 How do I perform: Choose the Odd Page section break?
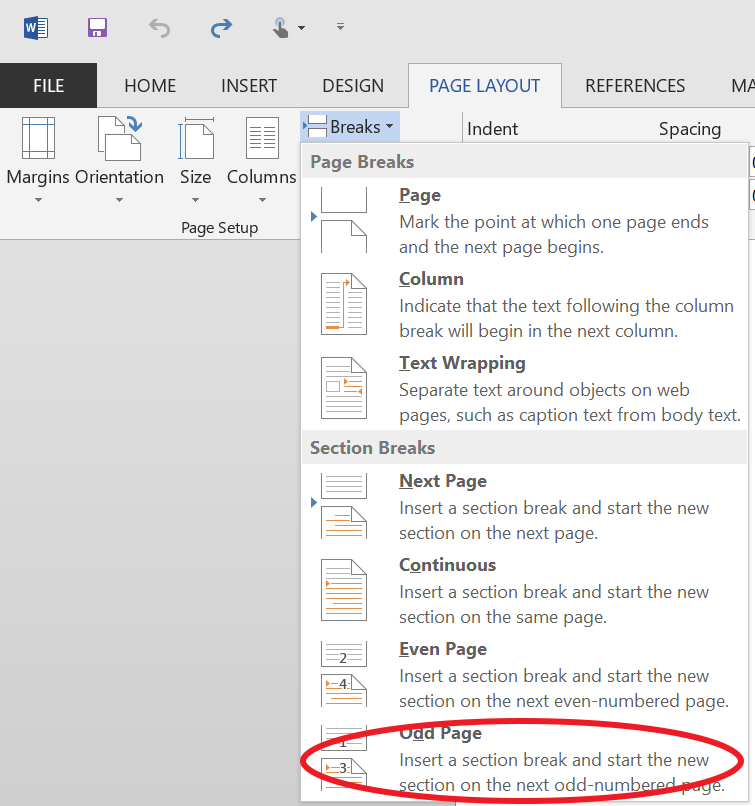tap(524, 760)
